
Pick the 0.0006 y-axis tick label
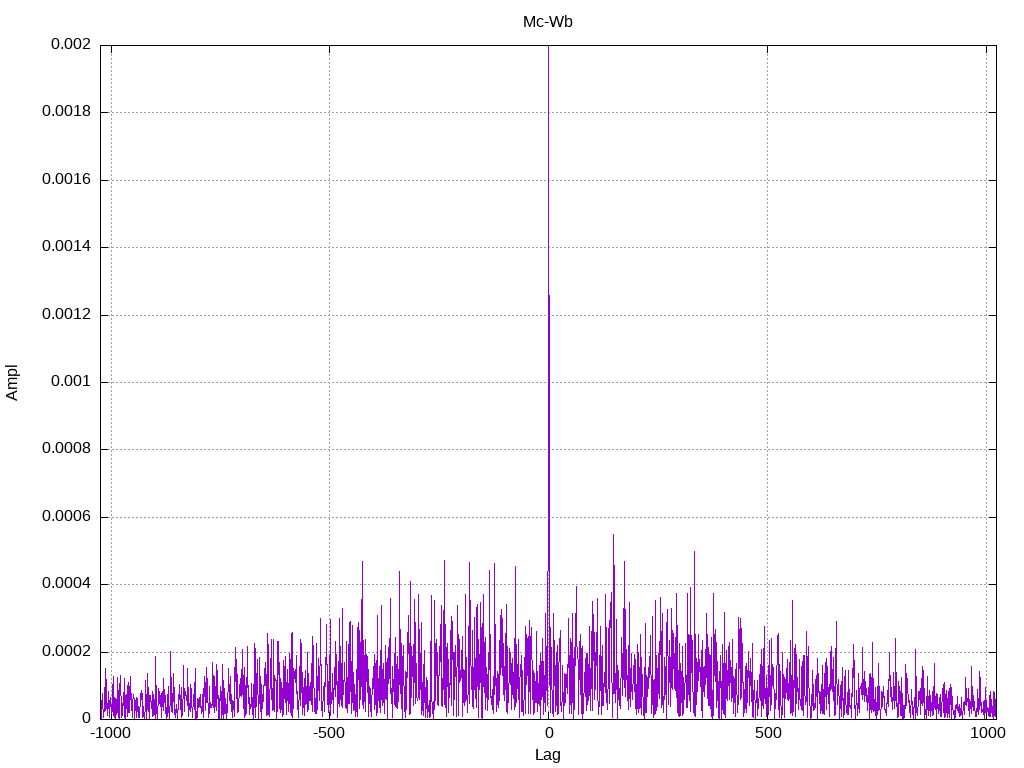(66, 517)
